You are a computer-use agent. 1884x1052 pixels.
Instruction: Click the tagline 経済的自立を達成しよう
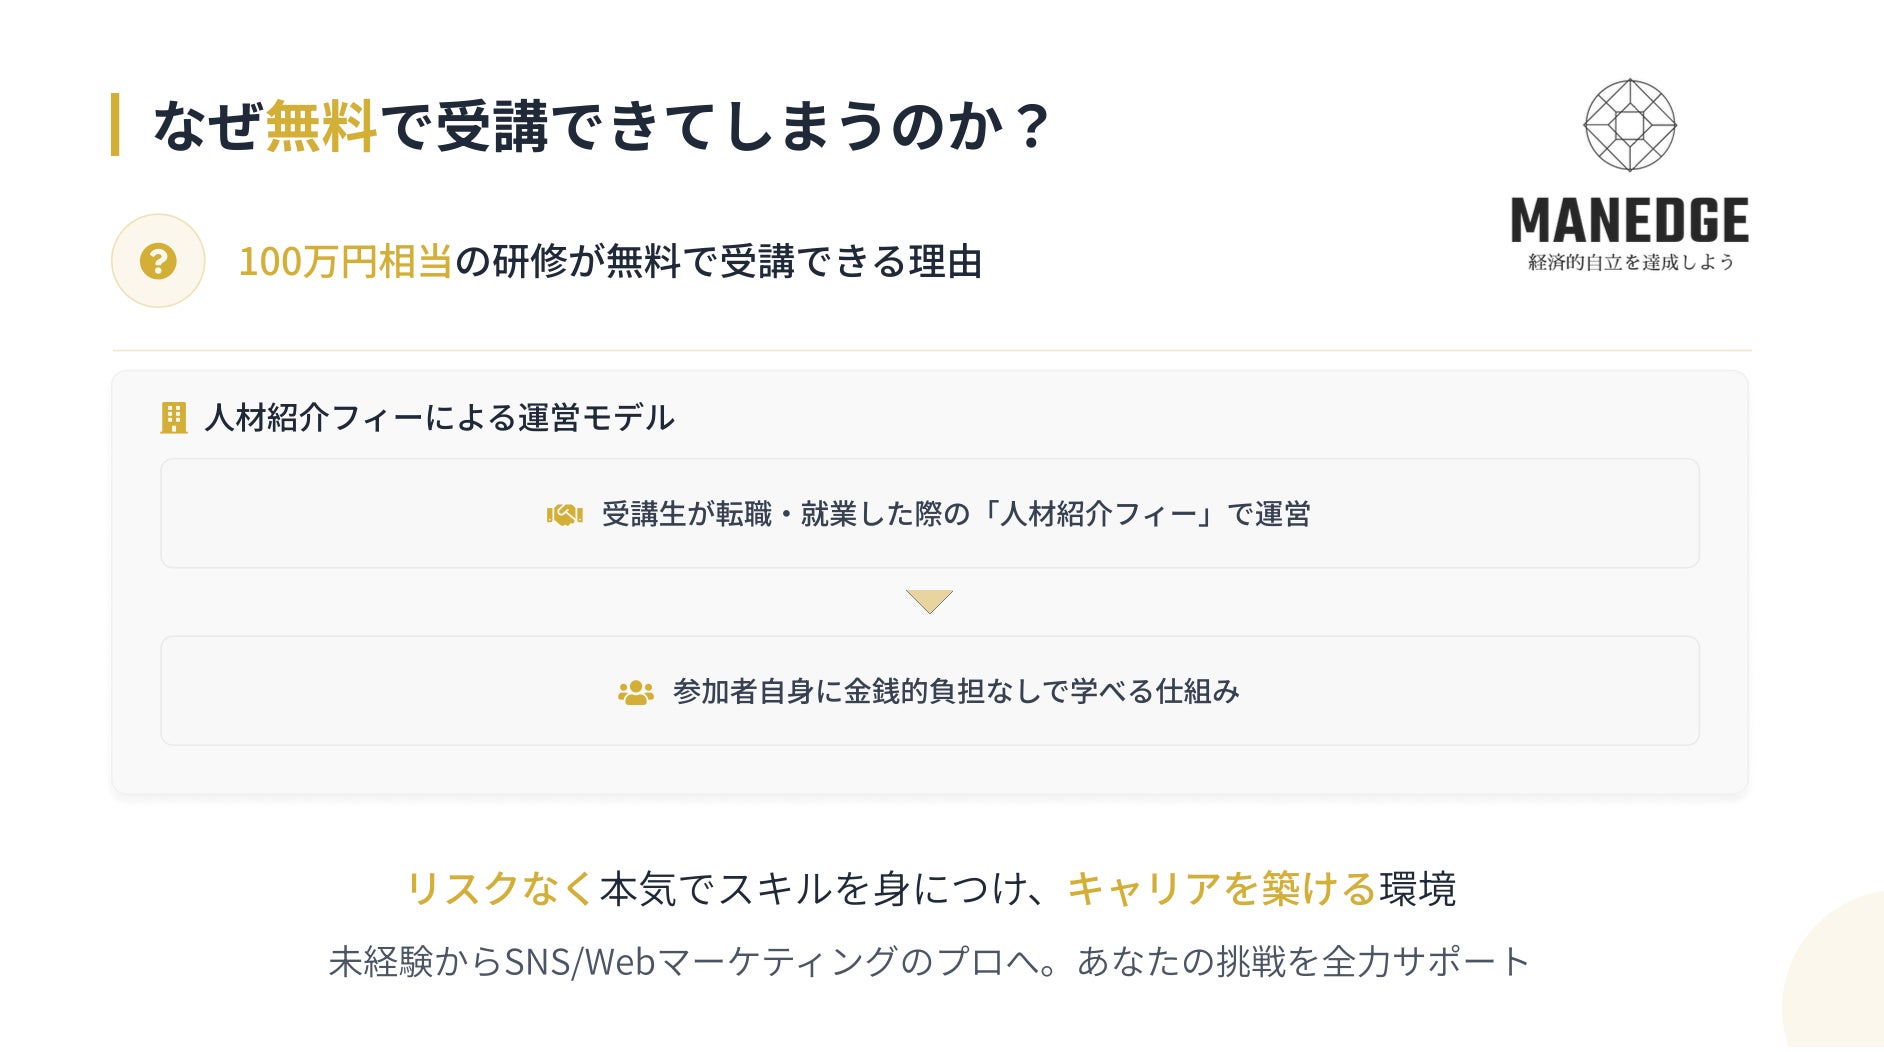pyautogui.click(x=1630, y=262)
